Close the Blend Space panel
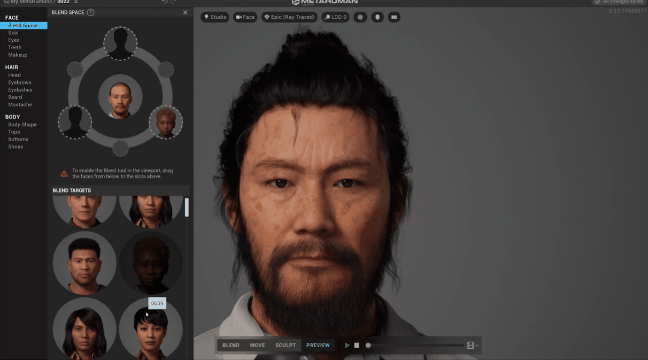The image size is (648, 360). pos(185,12)
